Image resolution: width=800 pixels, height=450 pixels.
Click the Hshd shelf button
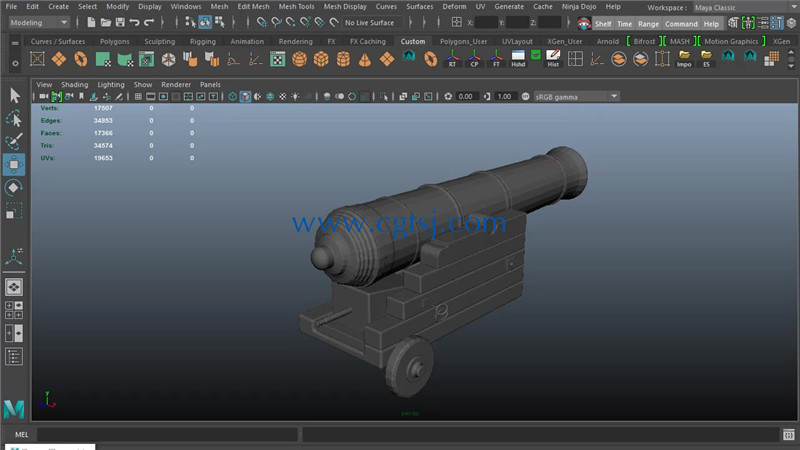pos(518,59)
